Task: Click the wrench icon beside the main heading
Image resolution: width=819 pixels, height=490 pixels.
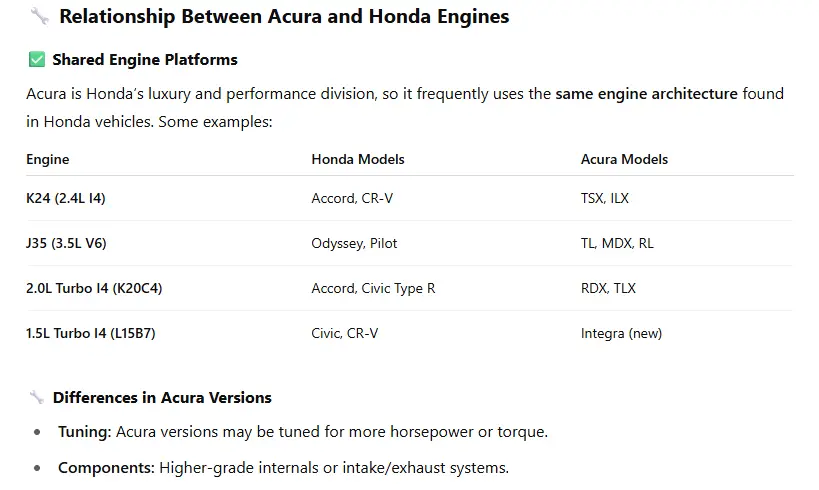Action: (x=39, y=17)
